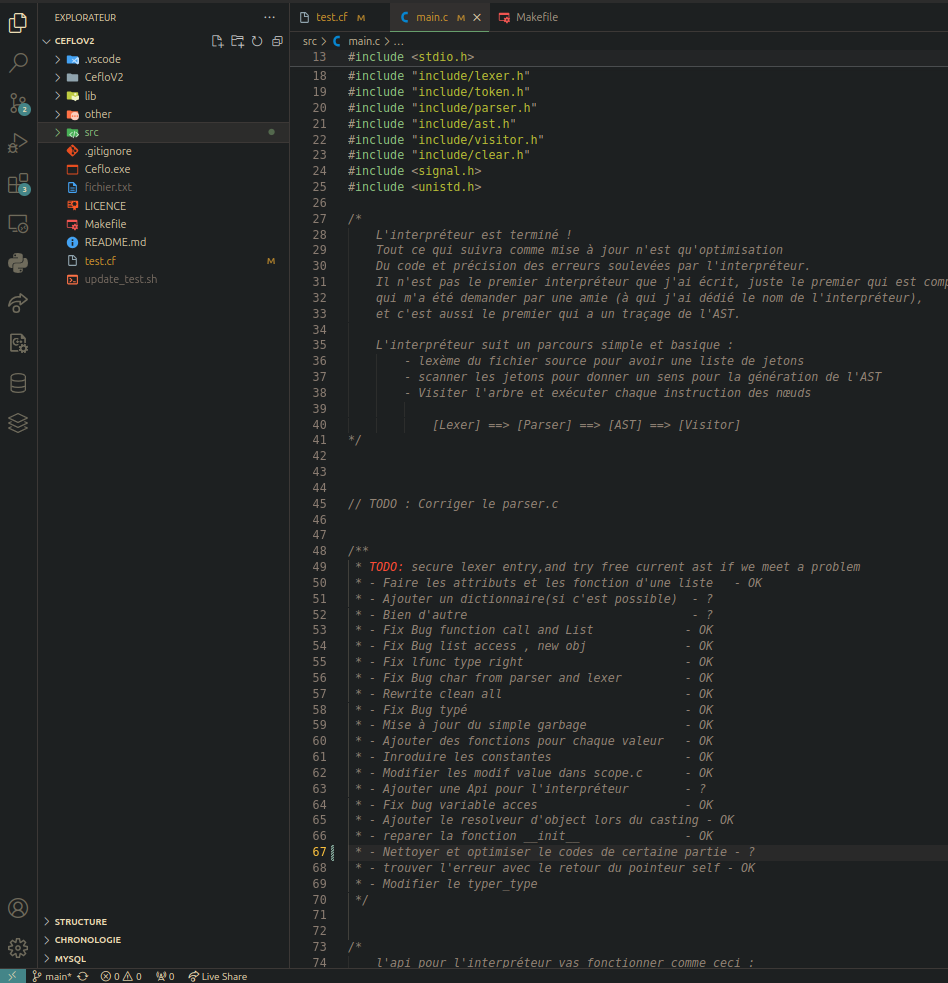Open Run and Debug view
The image size is (948, 983).
coord(18,144)
